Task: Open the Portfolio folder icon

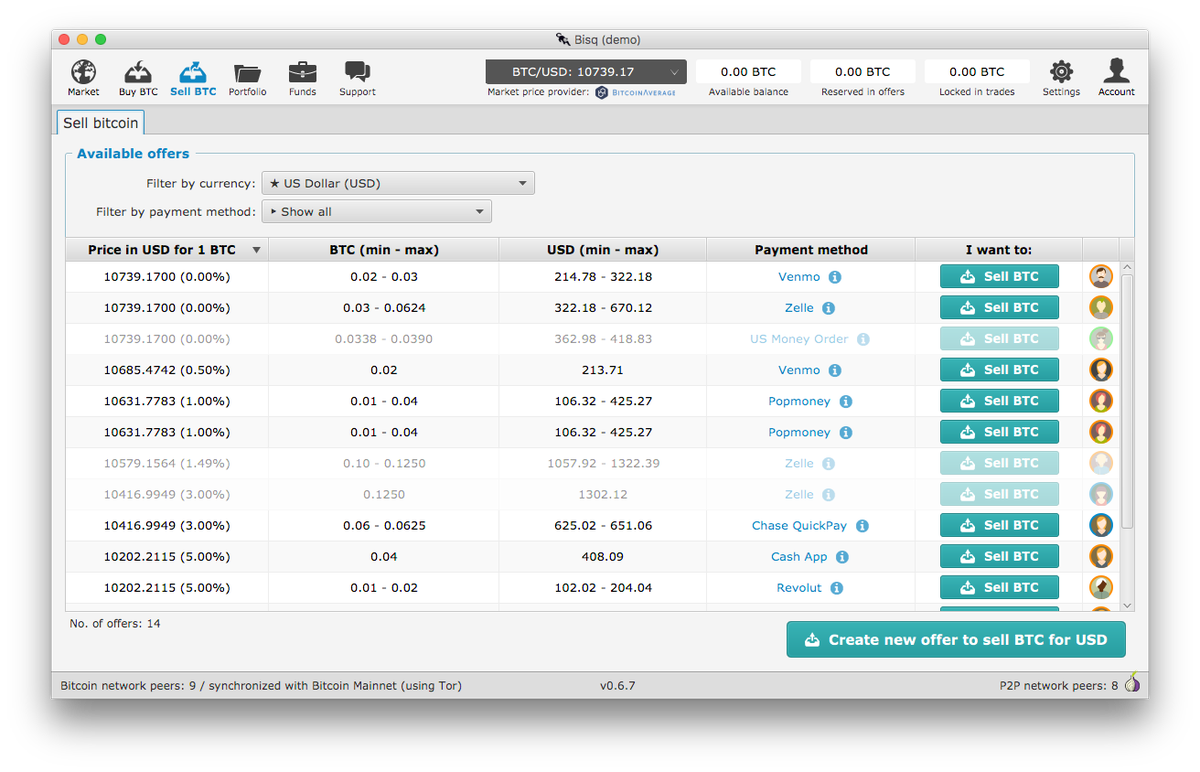Action: [x=247, y=73]
